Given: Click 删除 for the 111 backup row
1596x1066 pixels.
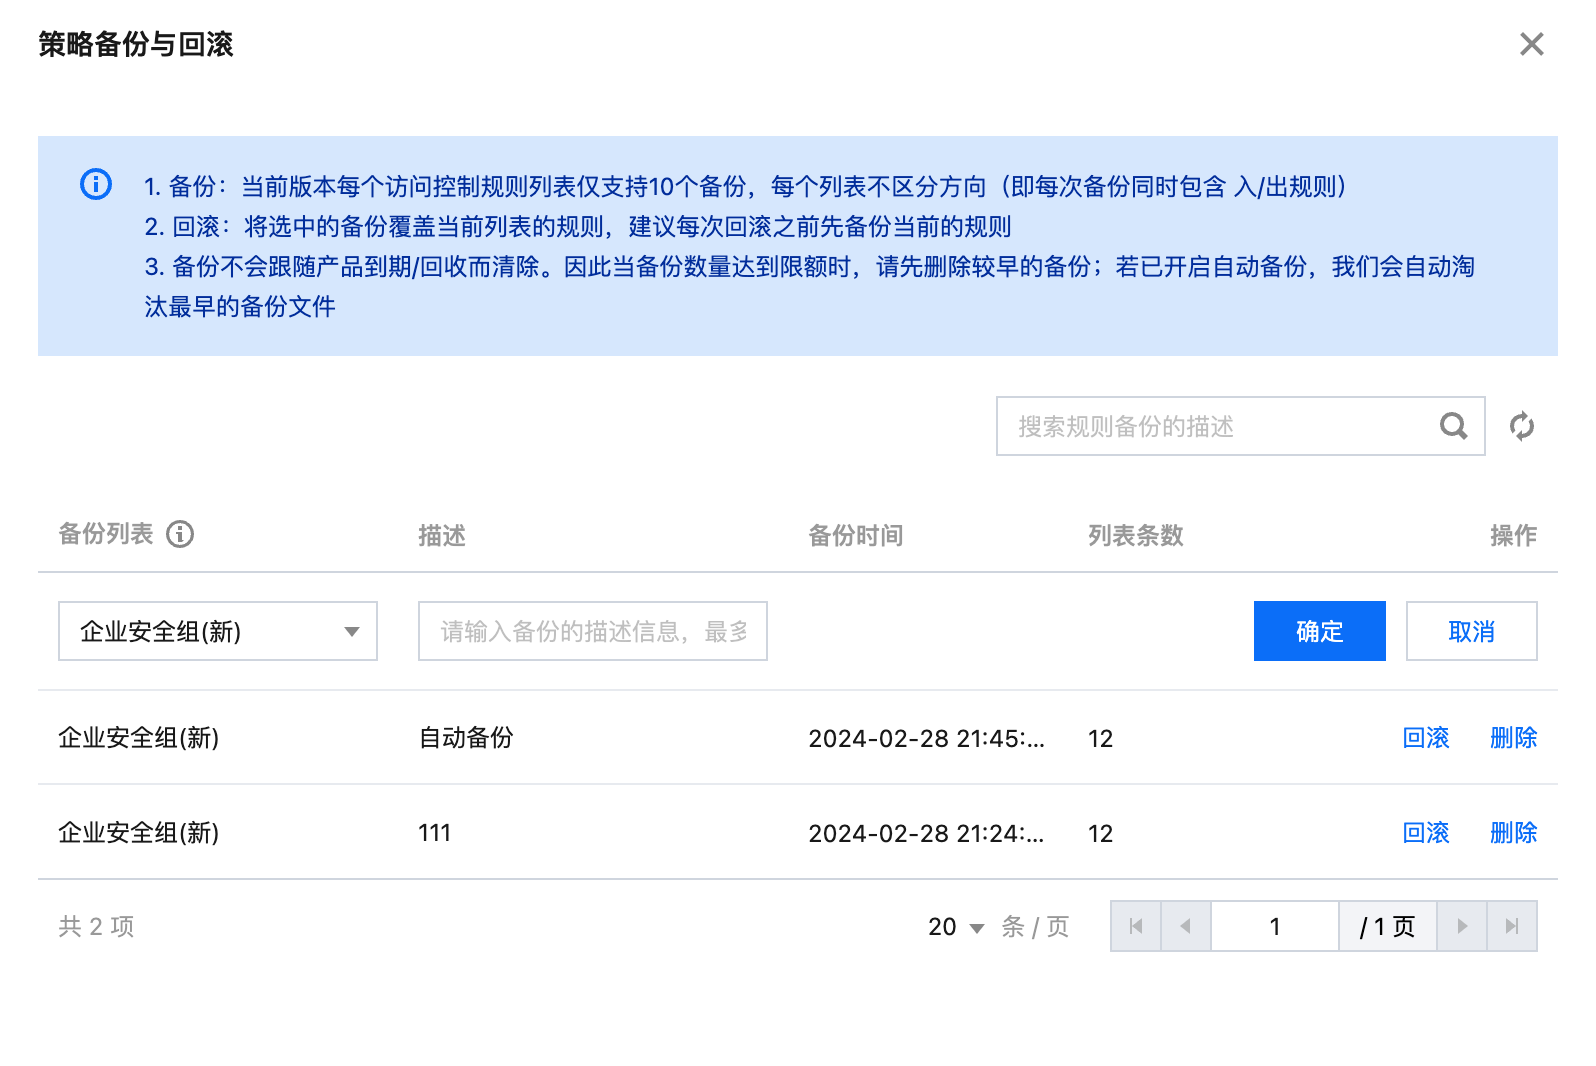Looking at the screenshot, I should (1513, 833).
